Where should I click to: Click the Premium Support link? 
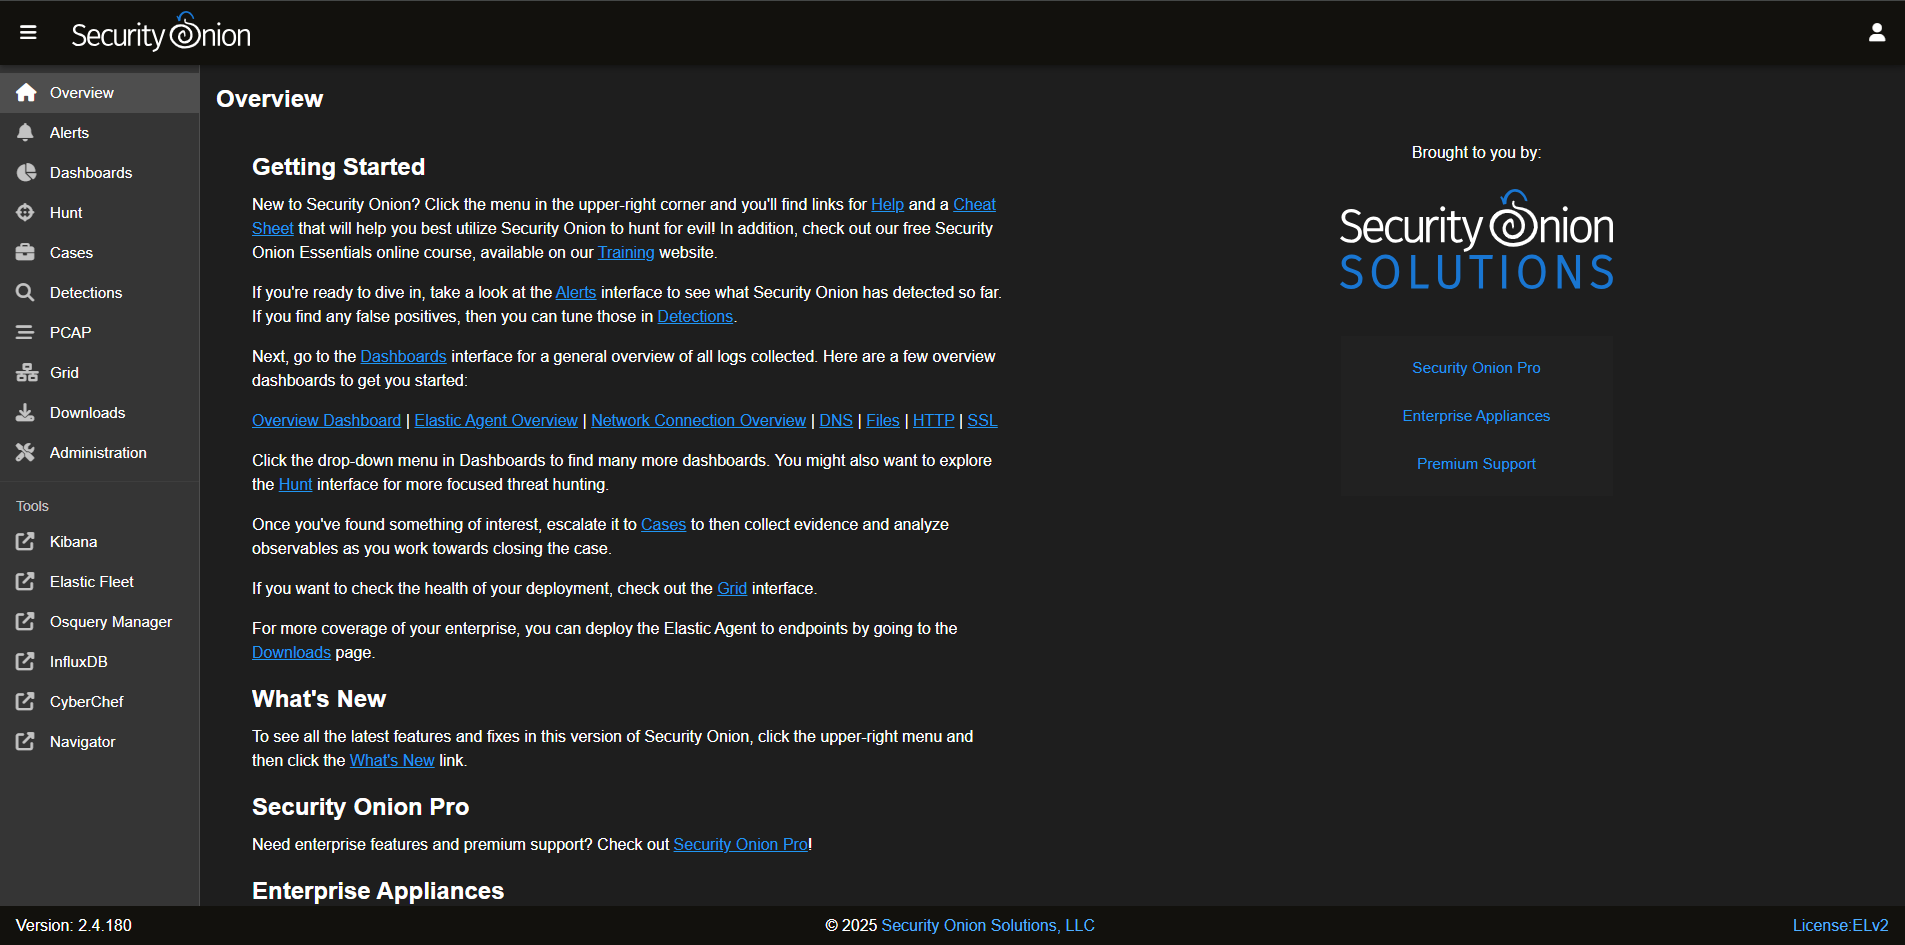(1476, 464)
